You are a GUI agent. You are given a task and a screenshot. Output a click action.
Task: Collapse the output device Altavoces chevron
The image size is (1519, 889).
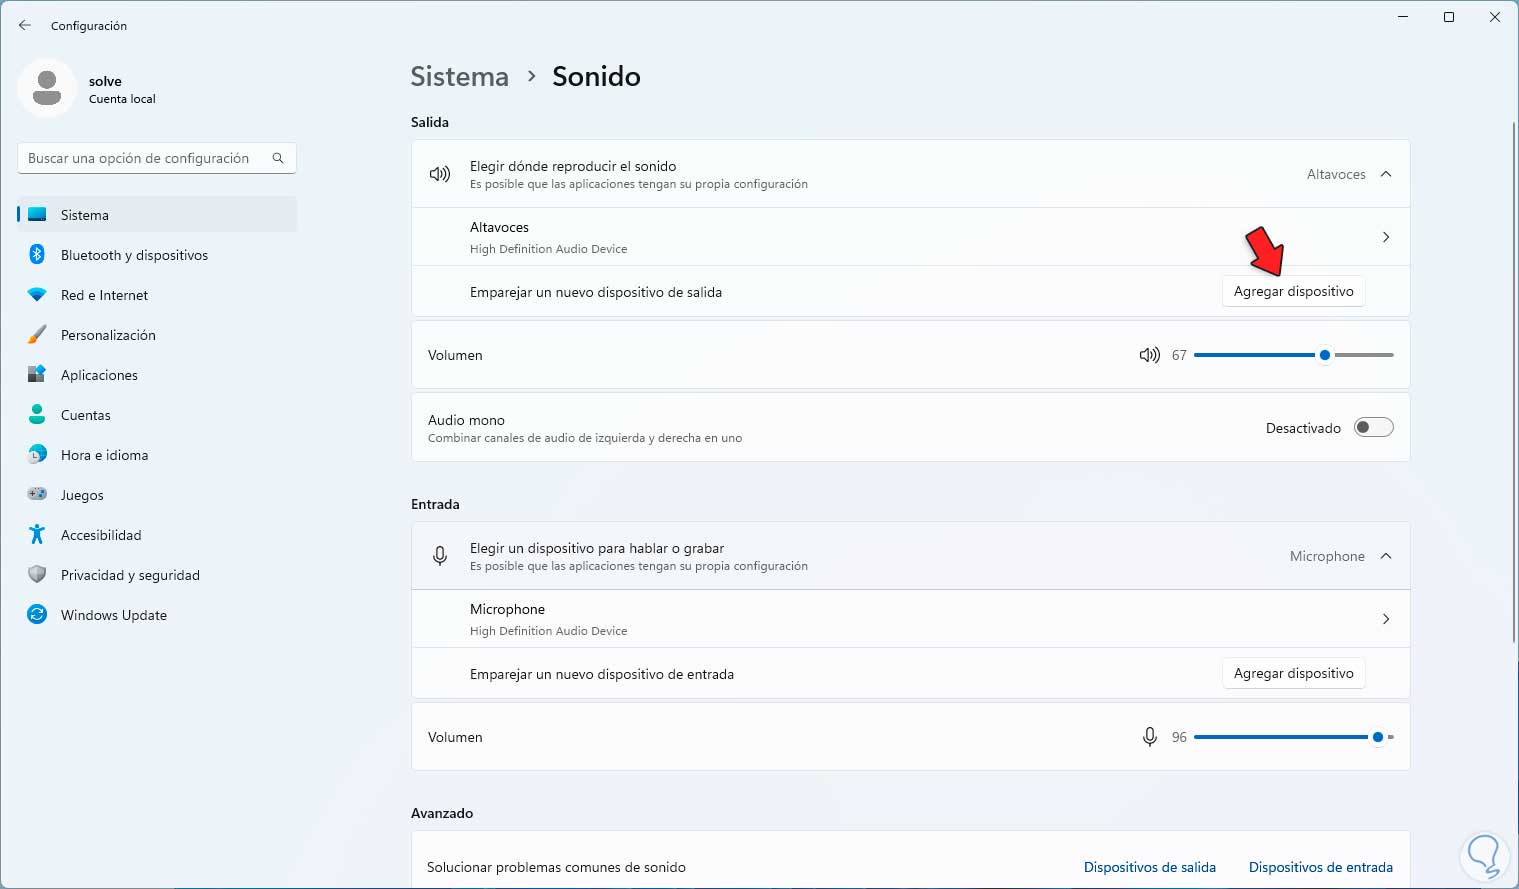point(1386,174)
